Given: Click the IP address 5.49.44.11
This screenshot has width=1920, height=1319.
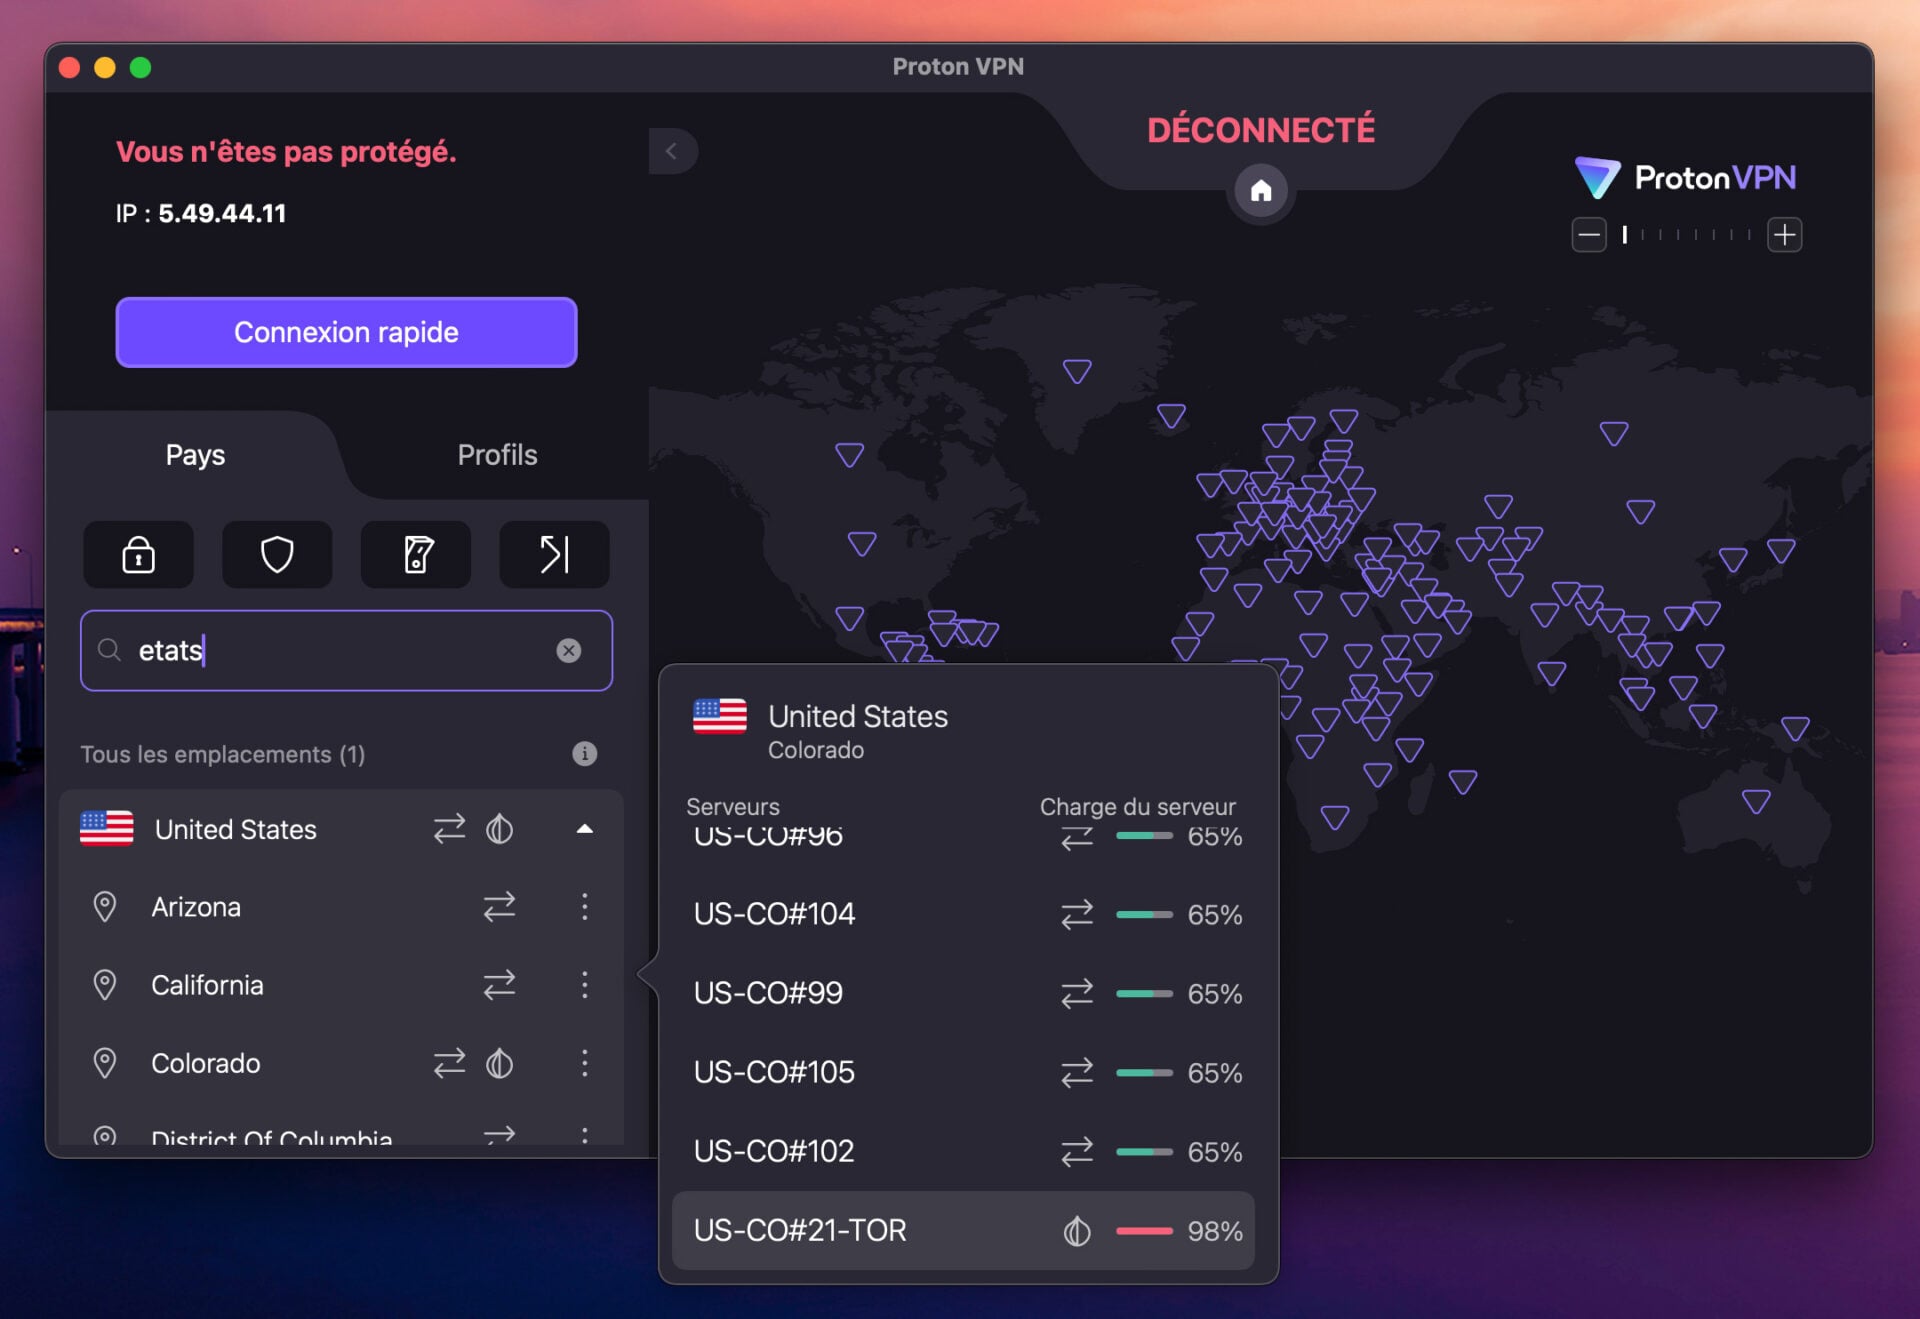Looking at the screenshot, I should (222, 213).
